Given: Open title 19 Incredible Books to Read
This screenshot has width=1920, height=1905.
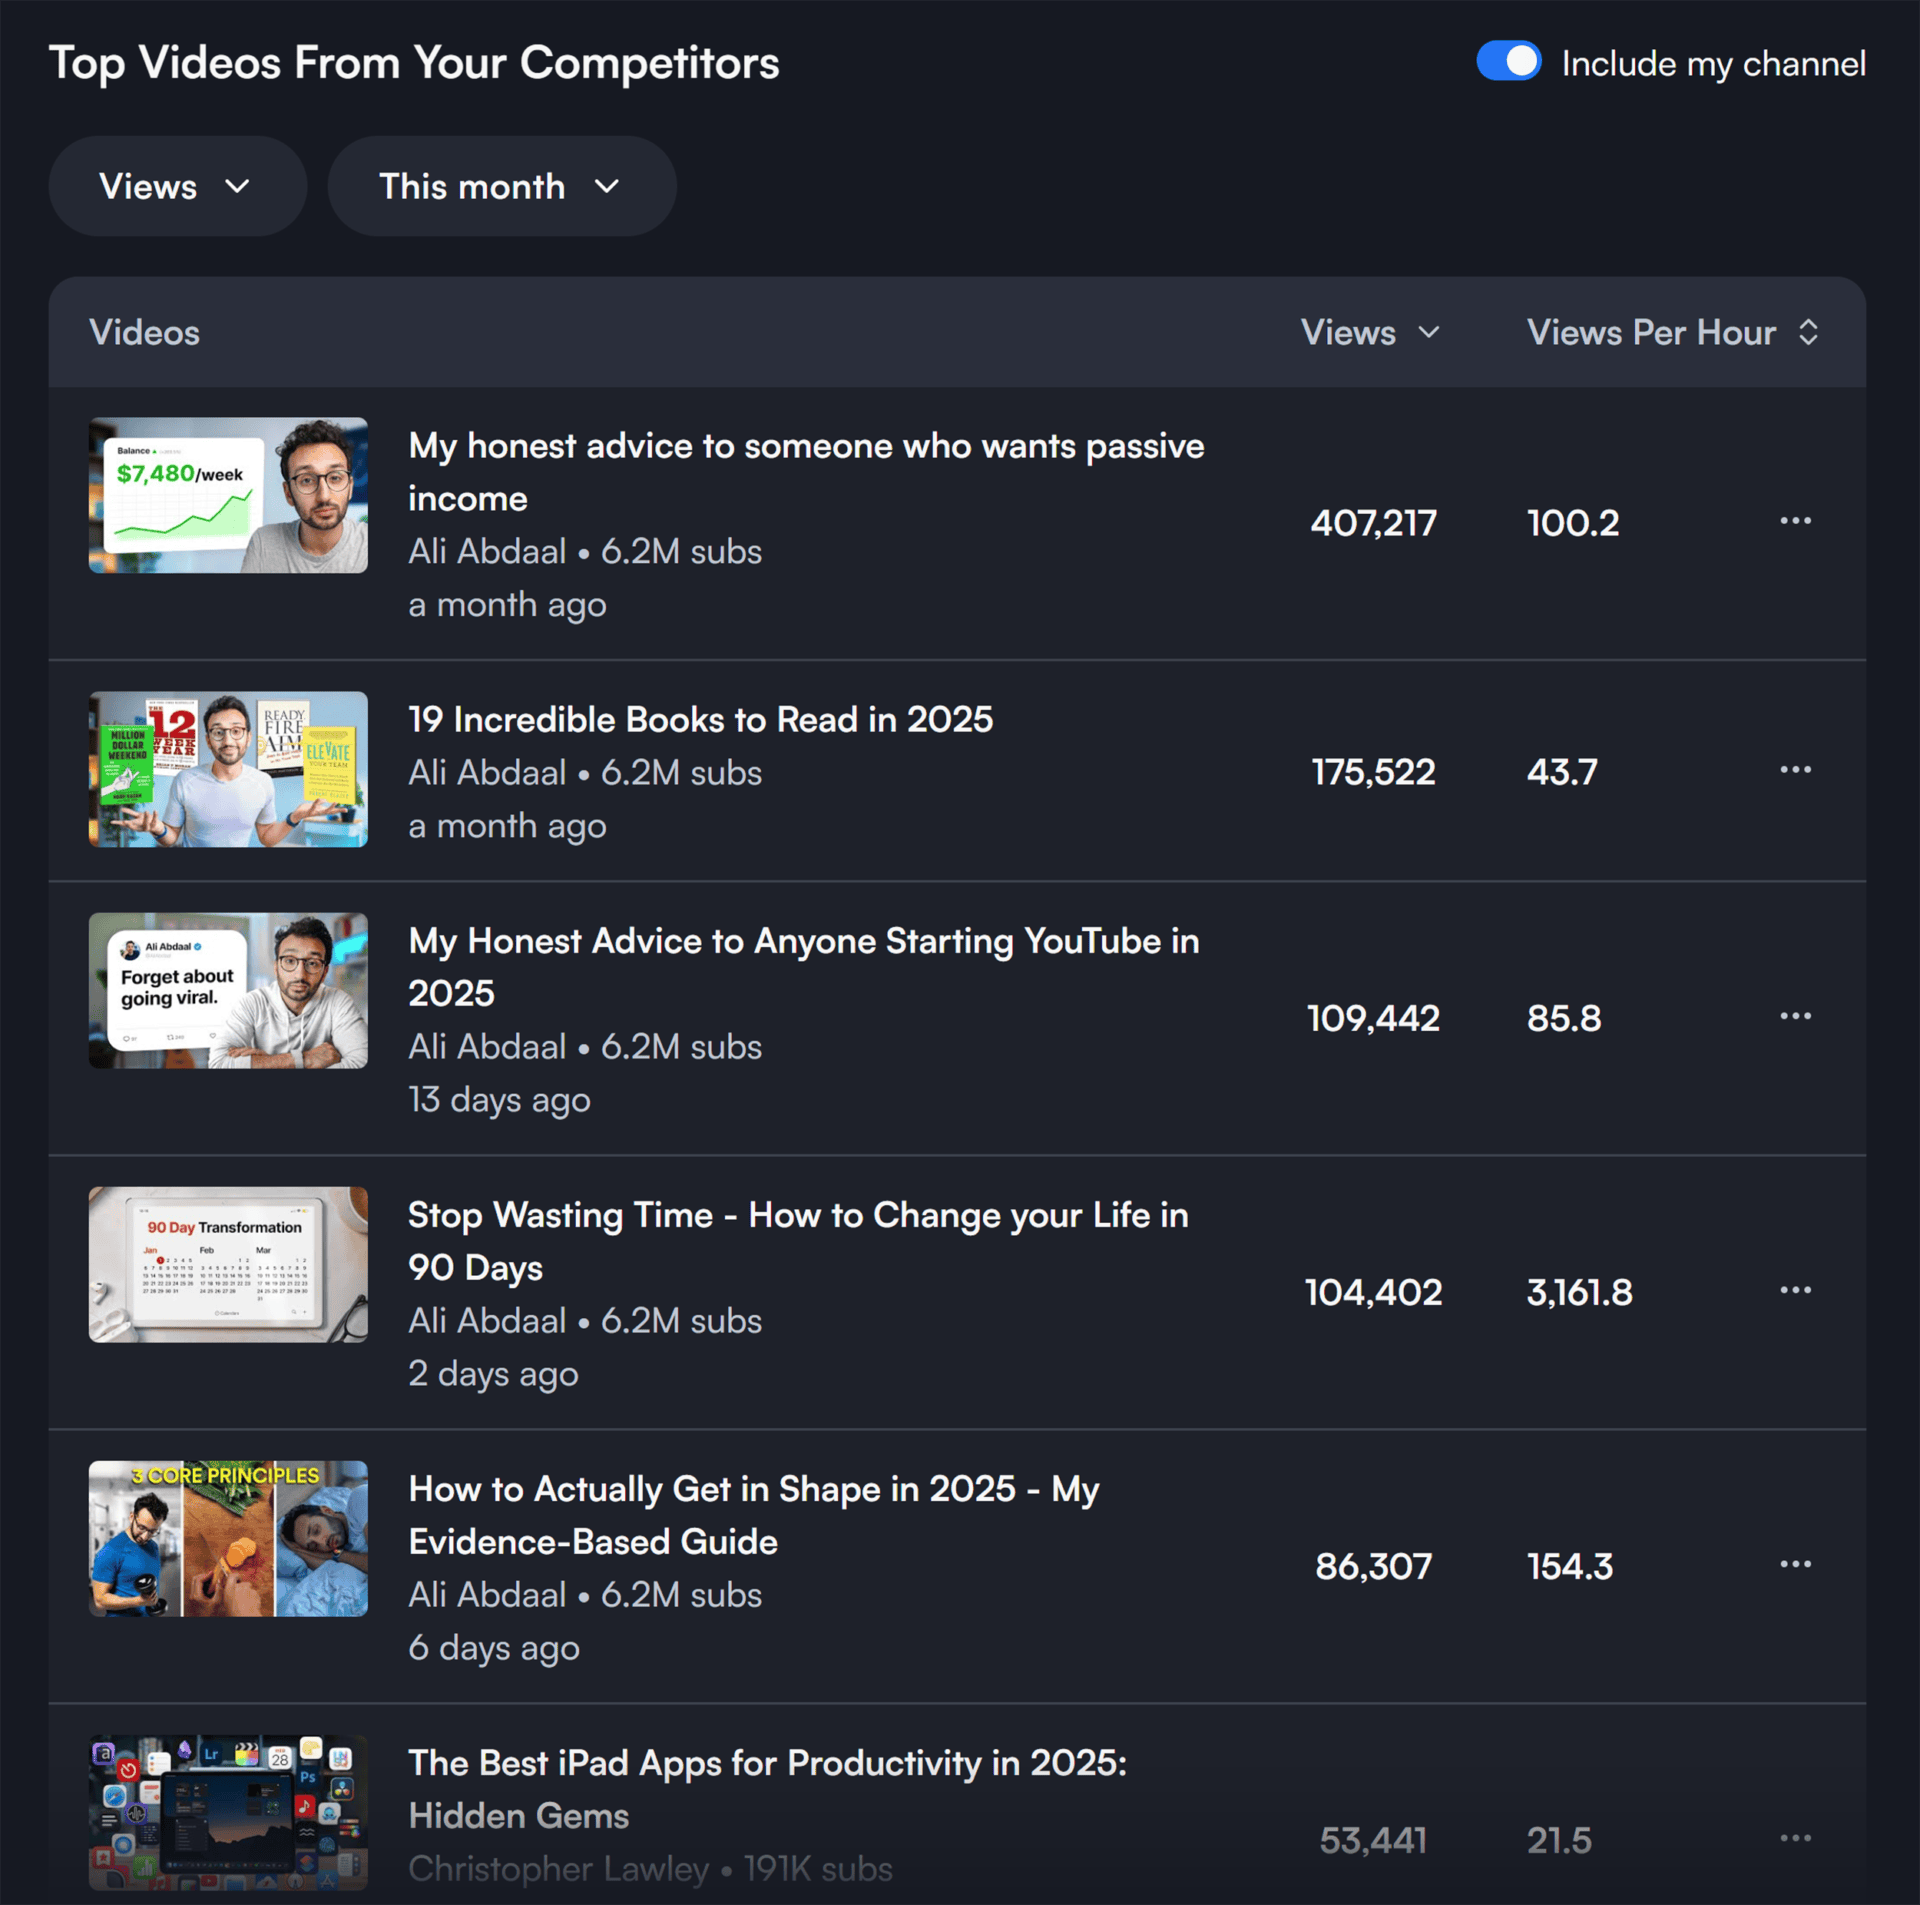Looking at the screenshot, I should point(700,719).
